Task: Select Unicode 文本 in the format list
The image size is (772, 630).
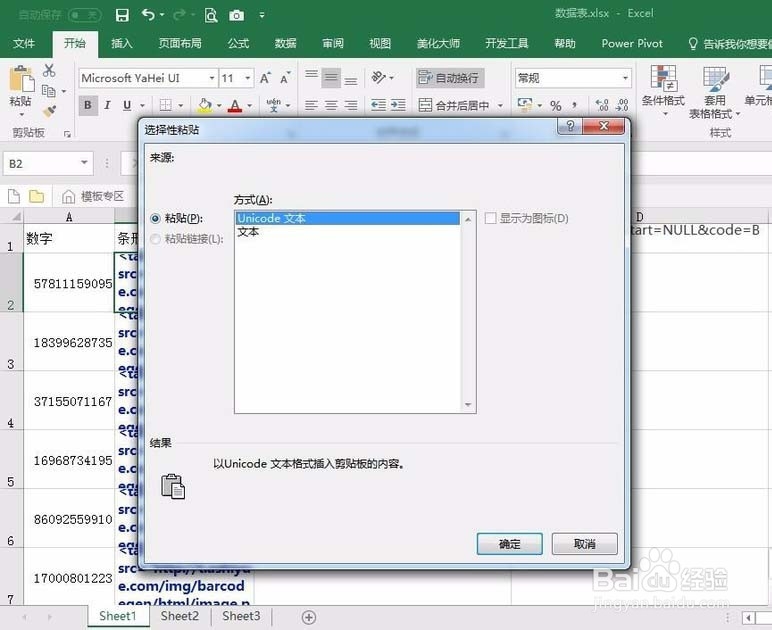Action: click(x=348, y=218)
